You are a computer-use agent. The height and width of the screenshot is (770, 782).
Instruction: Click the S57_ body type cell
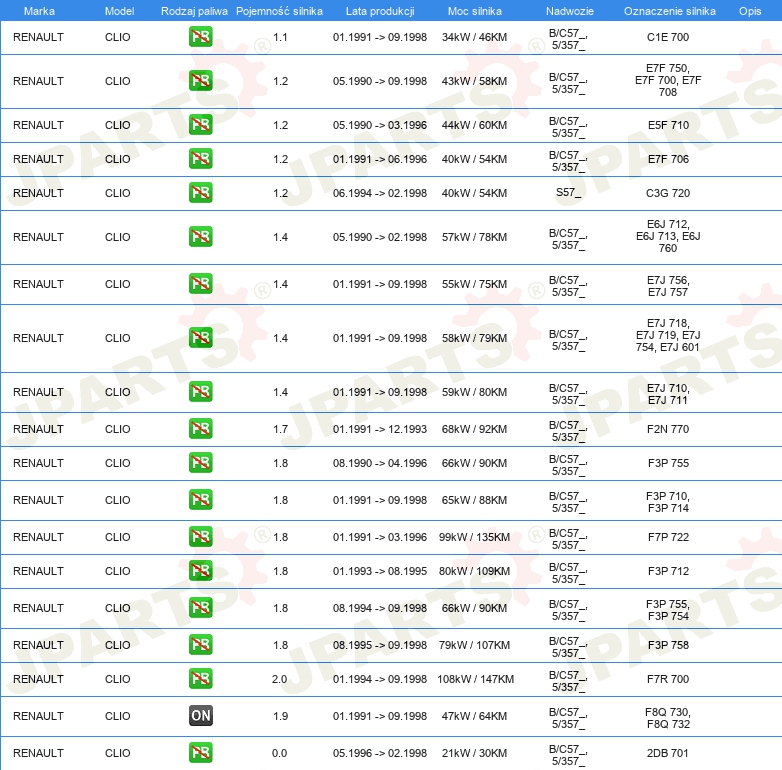tap(569, 192)
